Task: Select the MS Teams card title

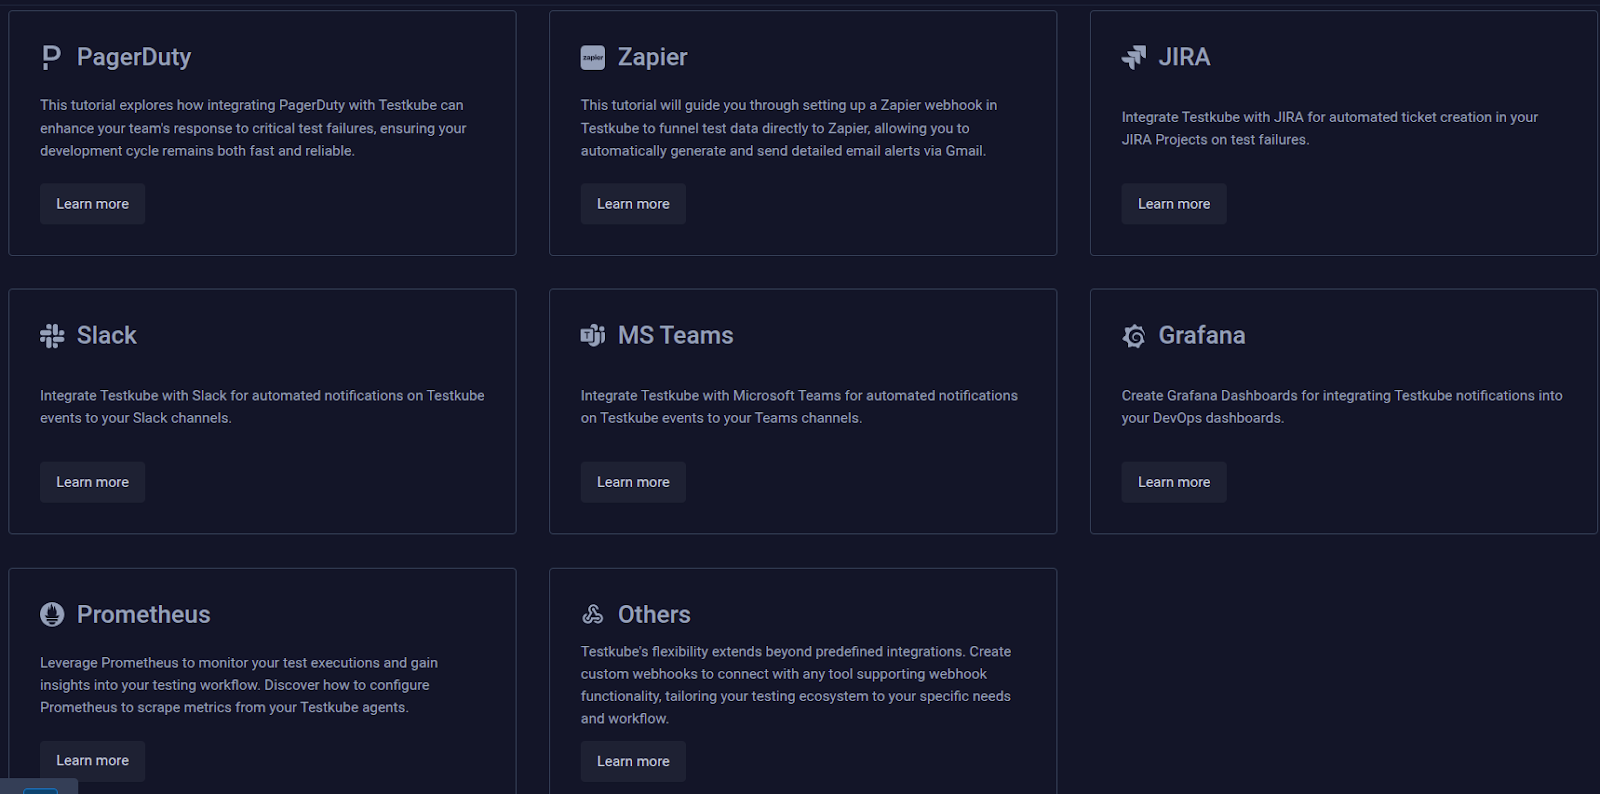Action: point(676,336)
